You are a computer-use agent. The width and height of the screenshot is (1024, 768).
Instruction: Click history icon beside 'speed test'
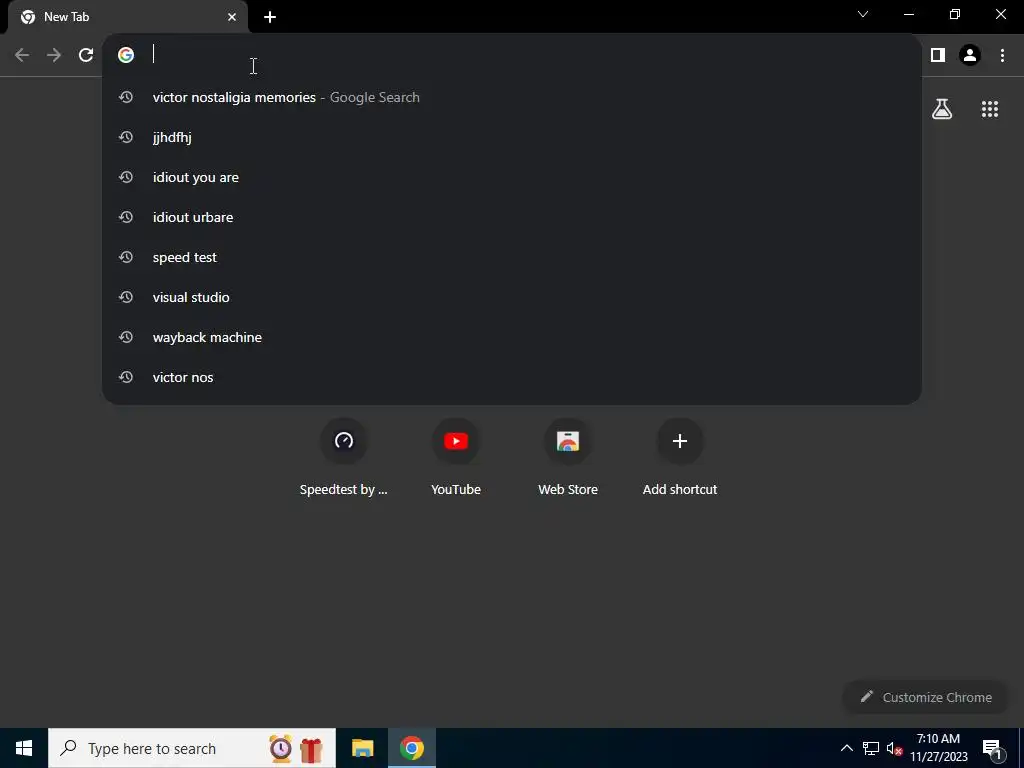(x=126, y=257)
